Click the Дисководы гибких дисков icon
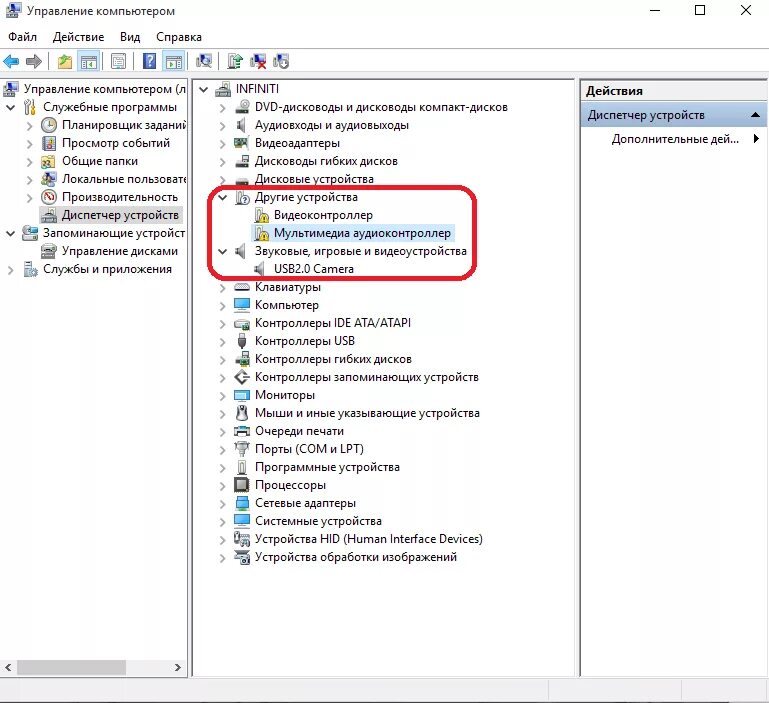Screen dimensions: 769x703 [x=241, y=161]
